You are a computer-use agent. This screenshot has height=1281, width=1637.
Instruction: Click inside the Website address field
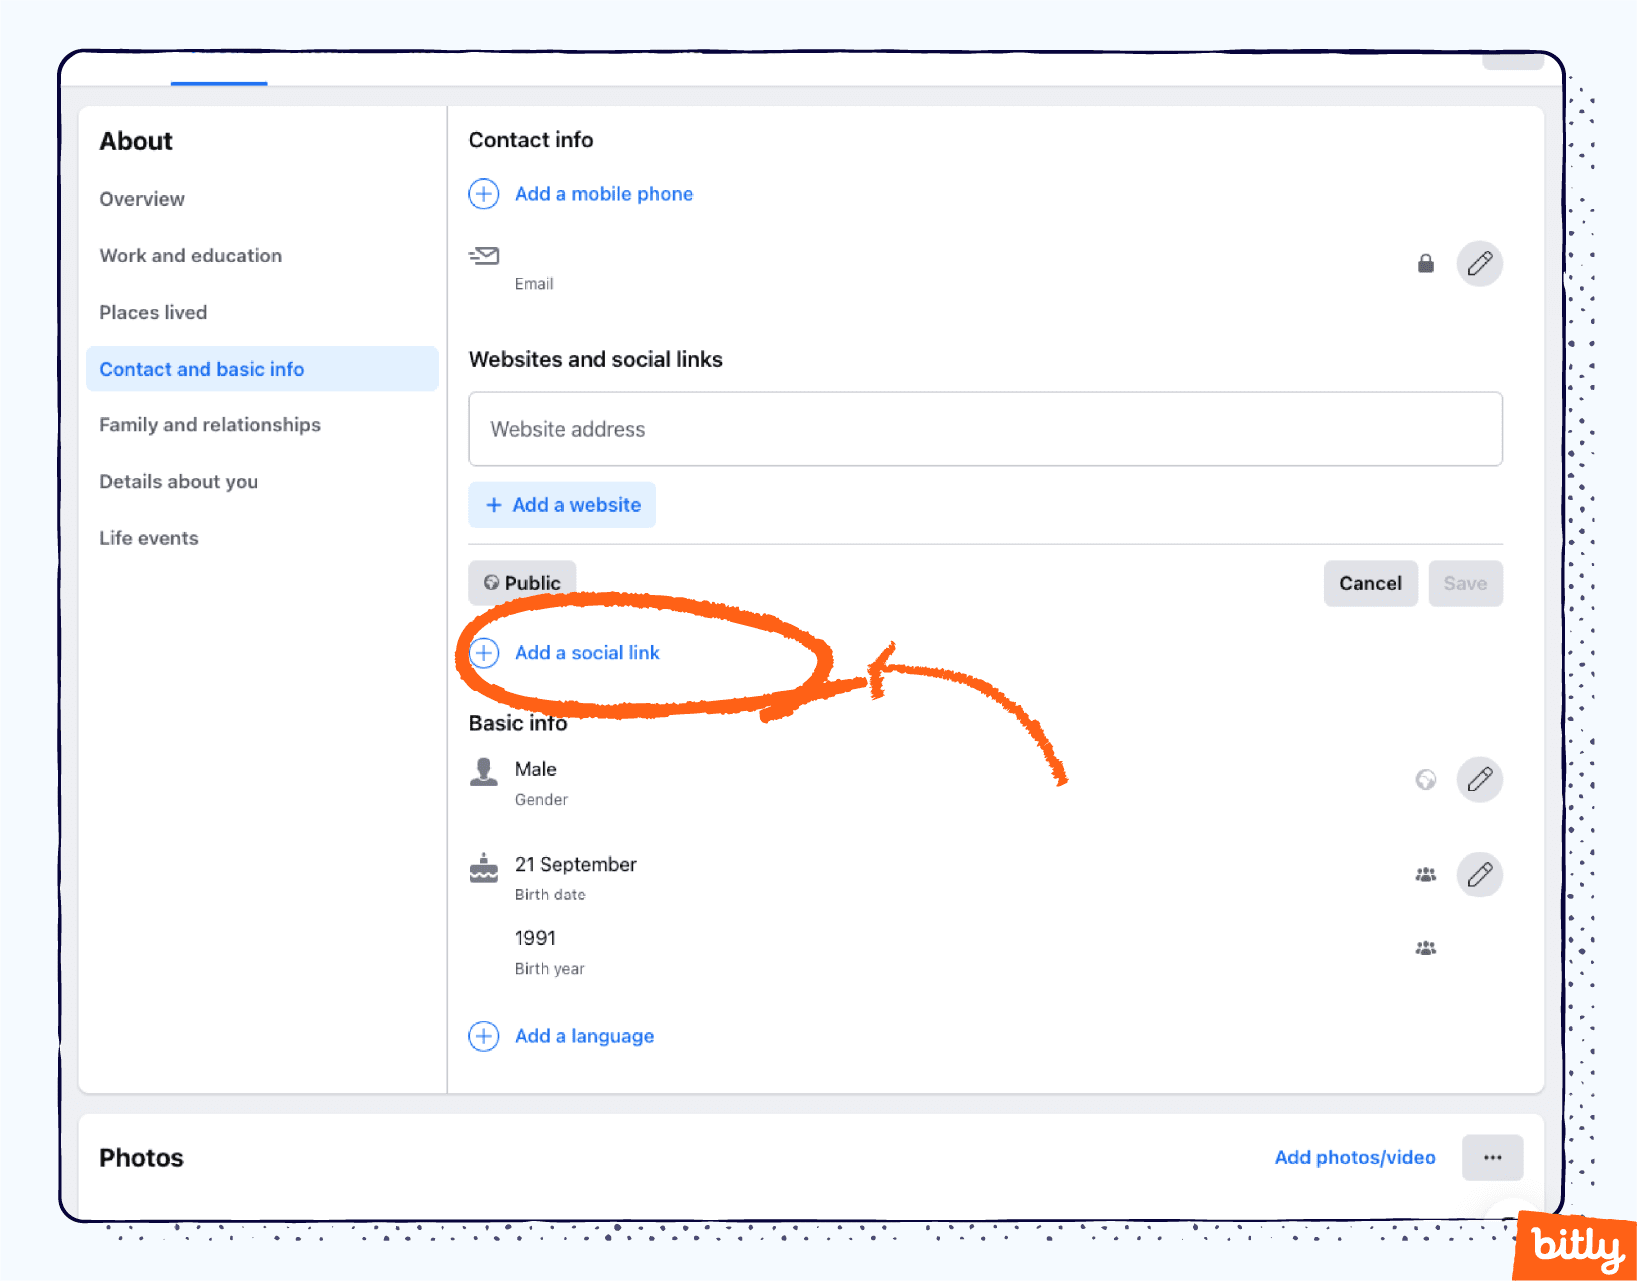pos(985,429)
